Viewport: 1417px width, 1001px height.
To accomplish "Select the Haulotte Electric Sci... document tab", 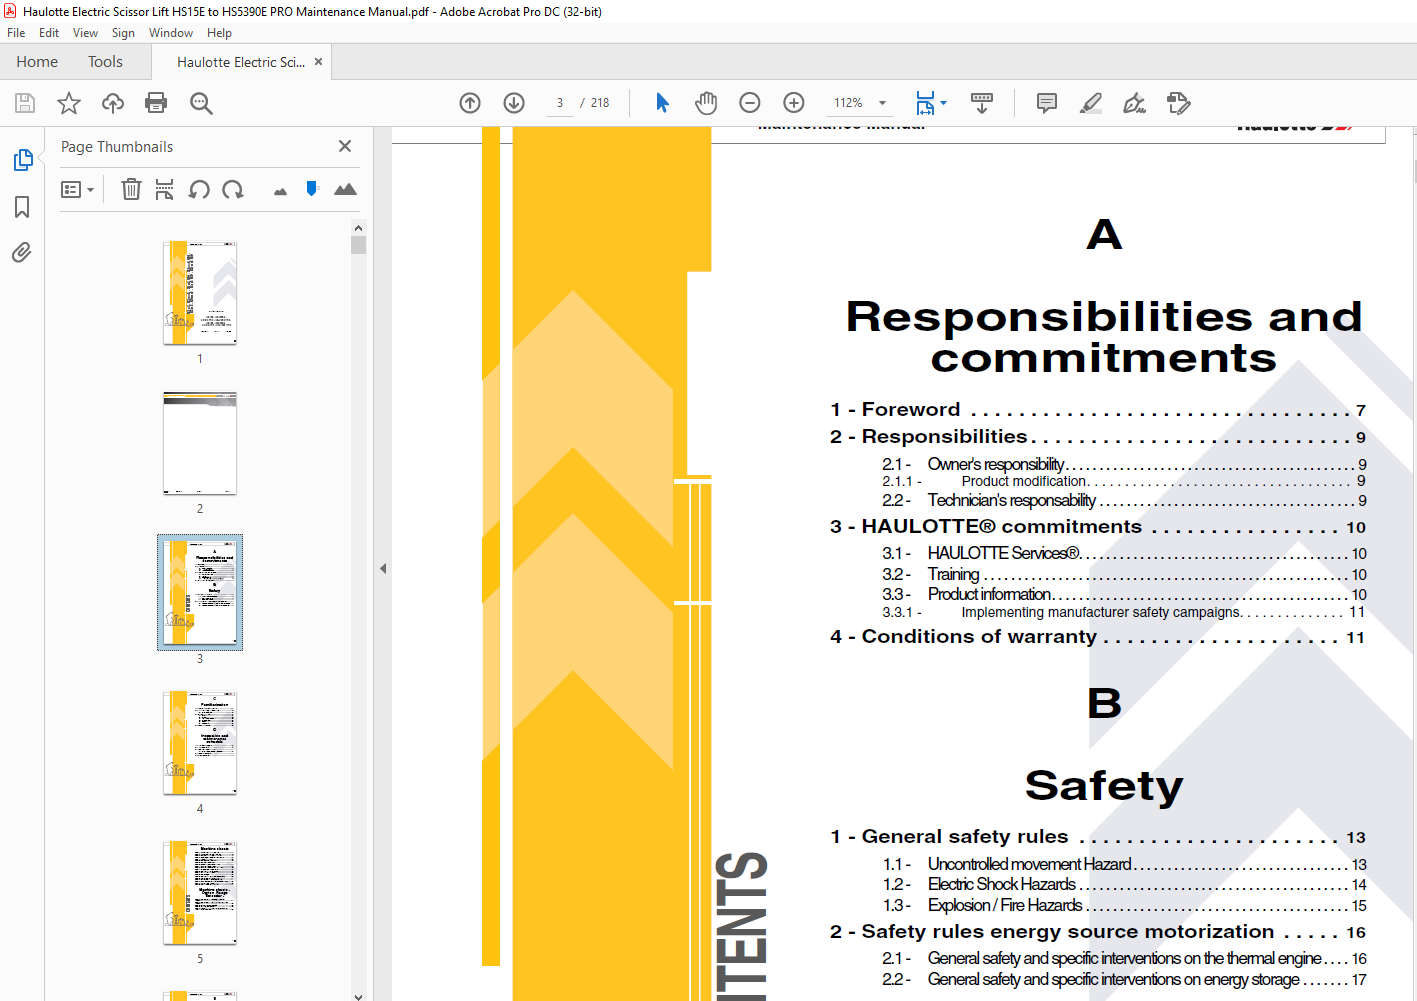I will click(241, 62).
